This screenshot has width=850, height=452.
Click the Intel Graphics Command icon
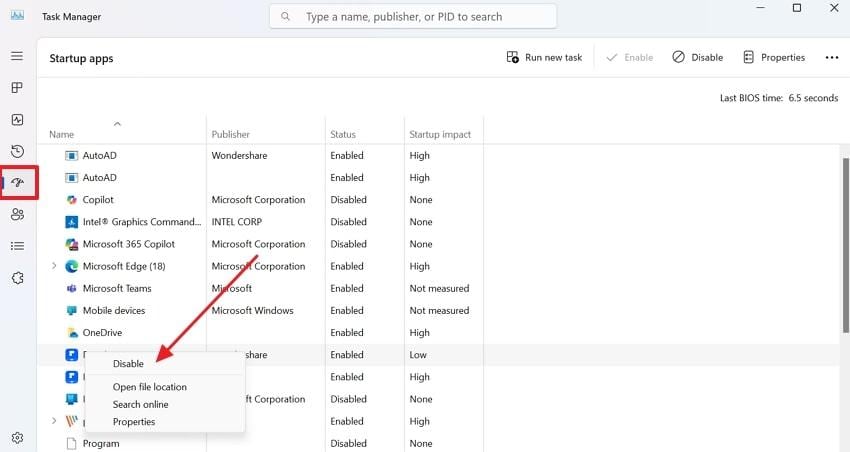71,222
